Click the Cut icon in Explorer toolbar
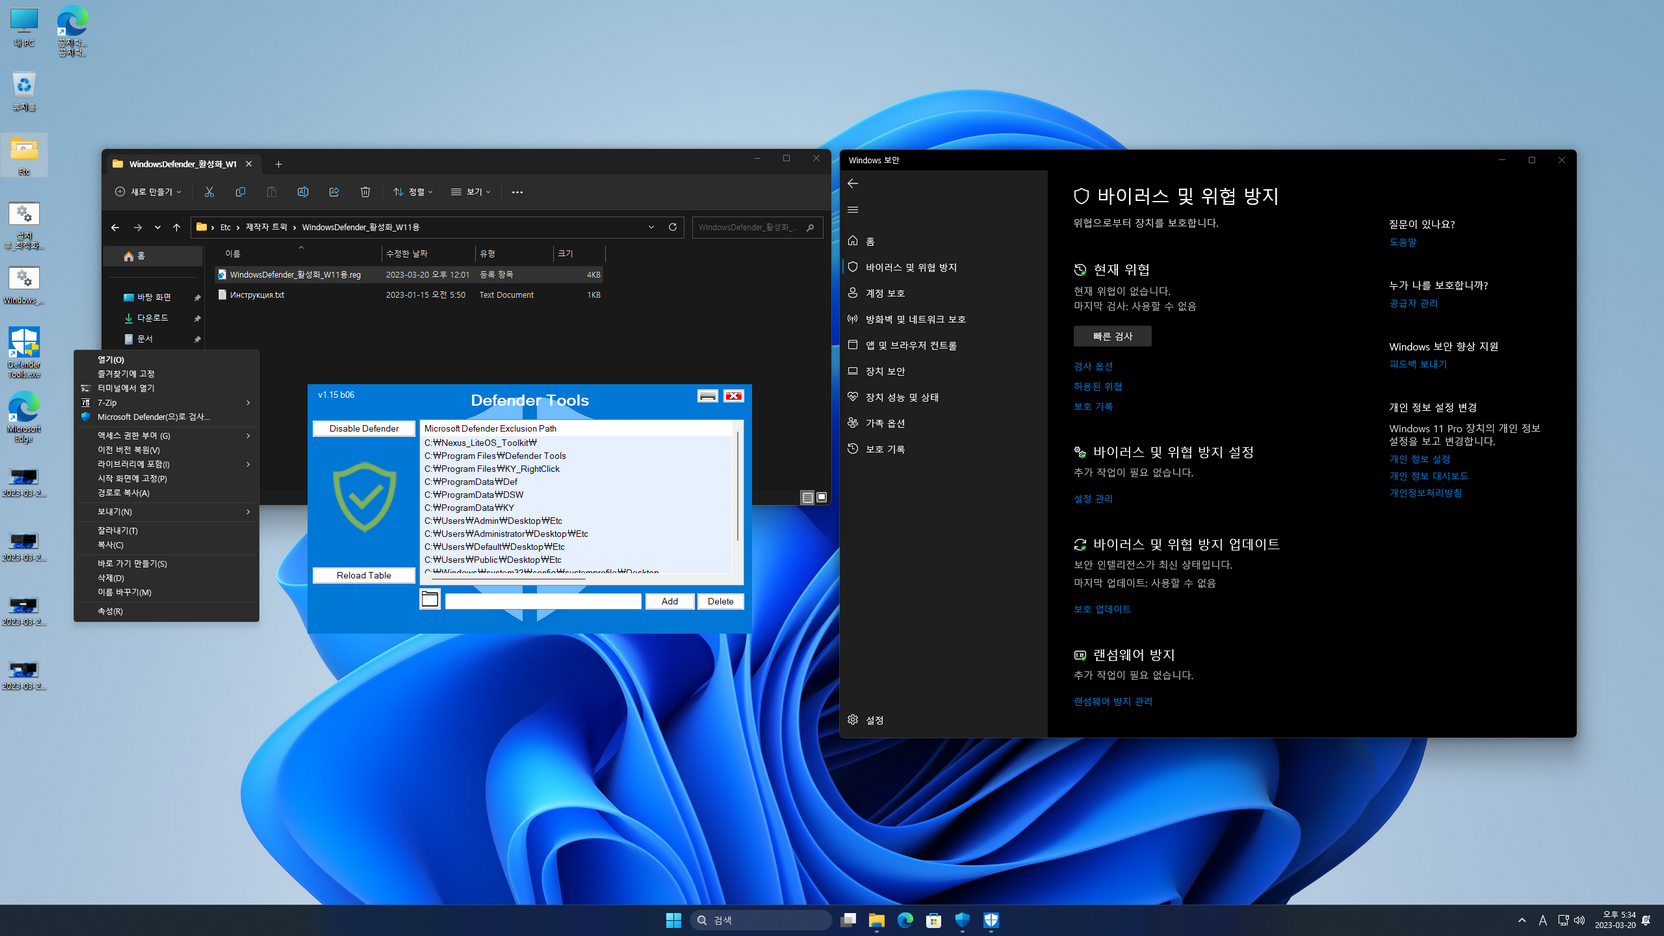 (x=209, y=192)
